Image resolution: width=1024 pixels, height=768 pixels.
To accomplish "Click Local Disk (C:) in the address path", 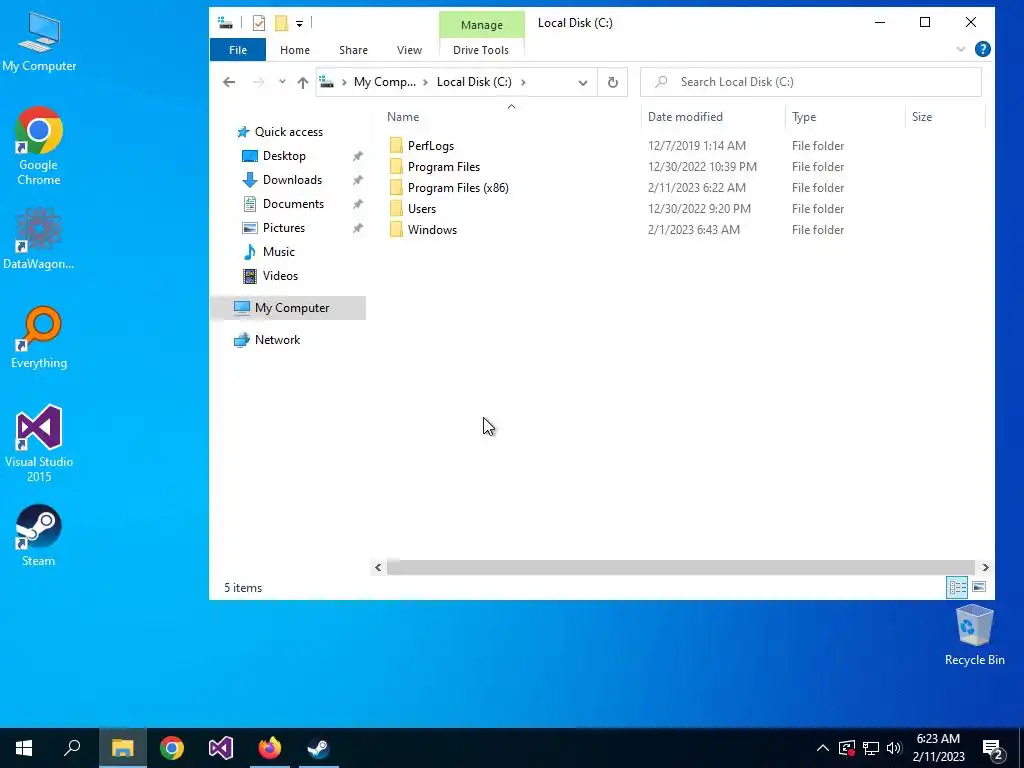I will (474, 82).
